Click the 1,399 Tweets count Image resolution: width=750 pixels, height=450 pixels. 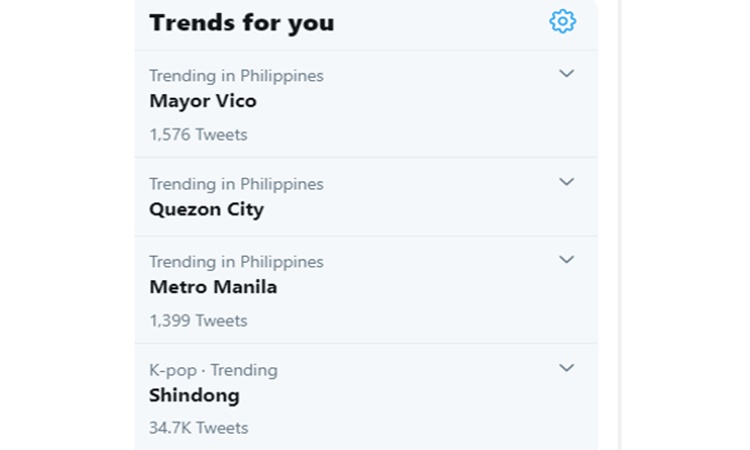[x=199, y=321]
